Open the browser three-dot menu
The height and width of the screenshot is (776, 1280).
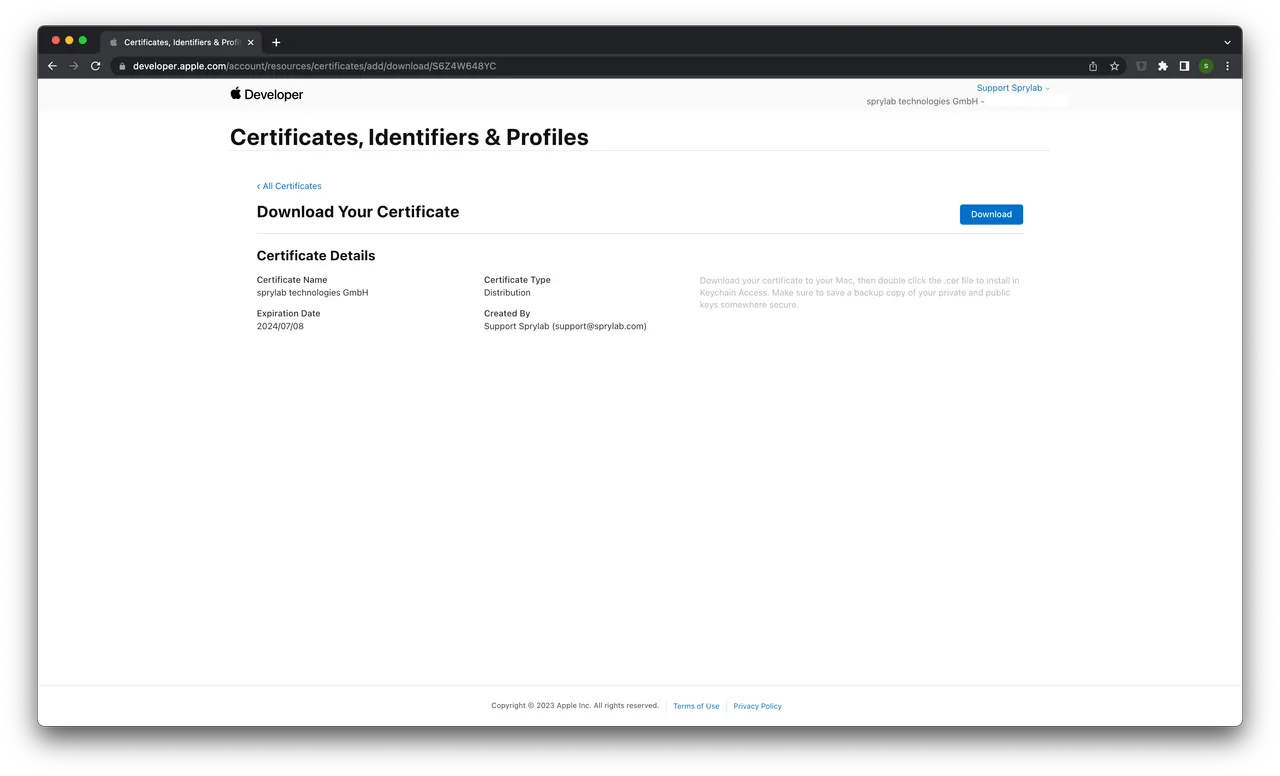coord(1227,66)
